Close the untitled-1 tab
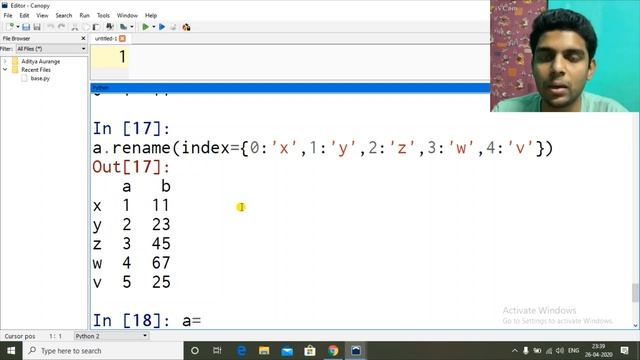Screen dimensions: 640x360 [x=122, y=38]
